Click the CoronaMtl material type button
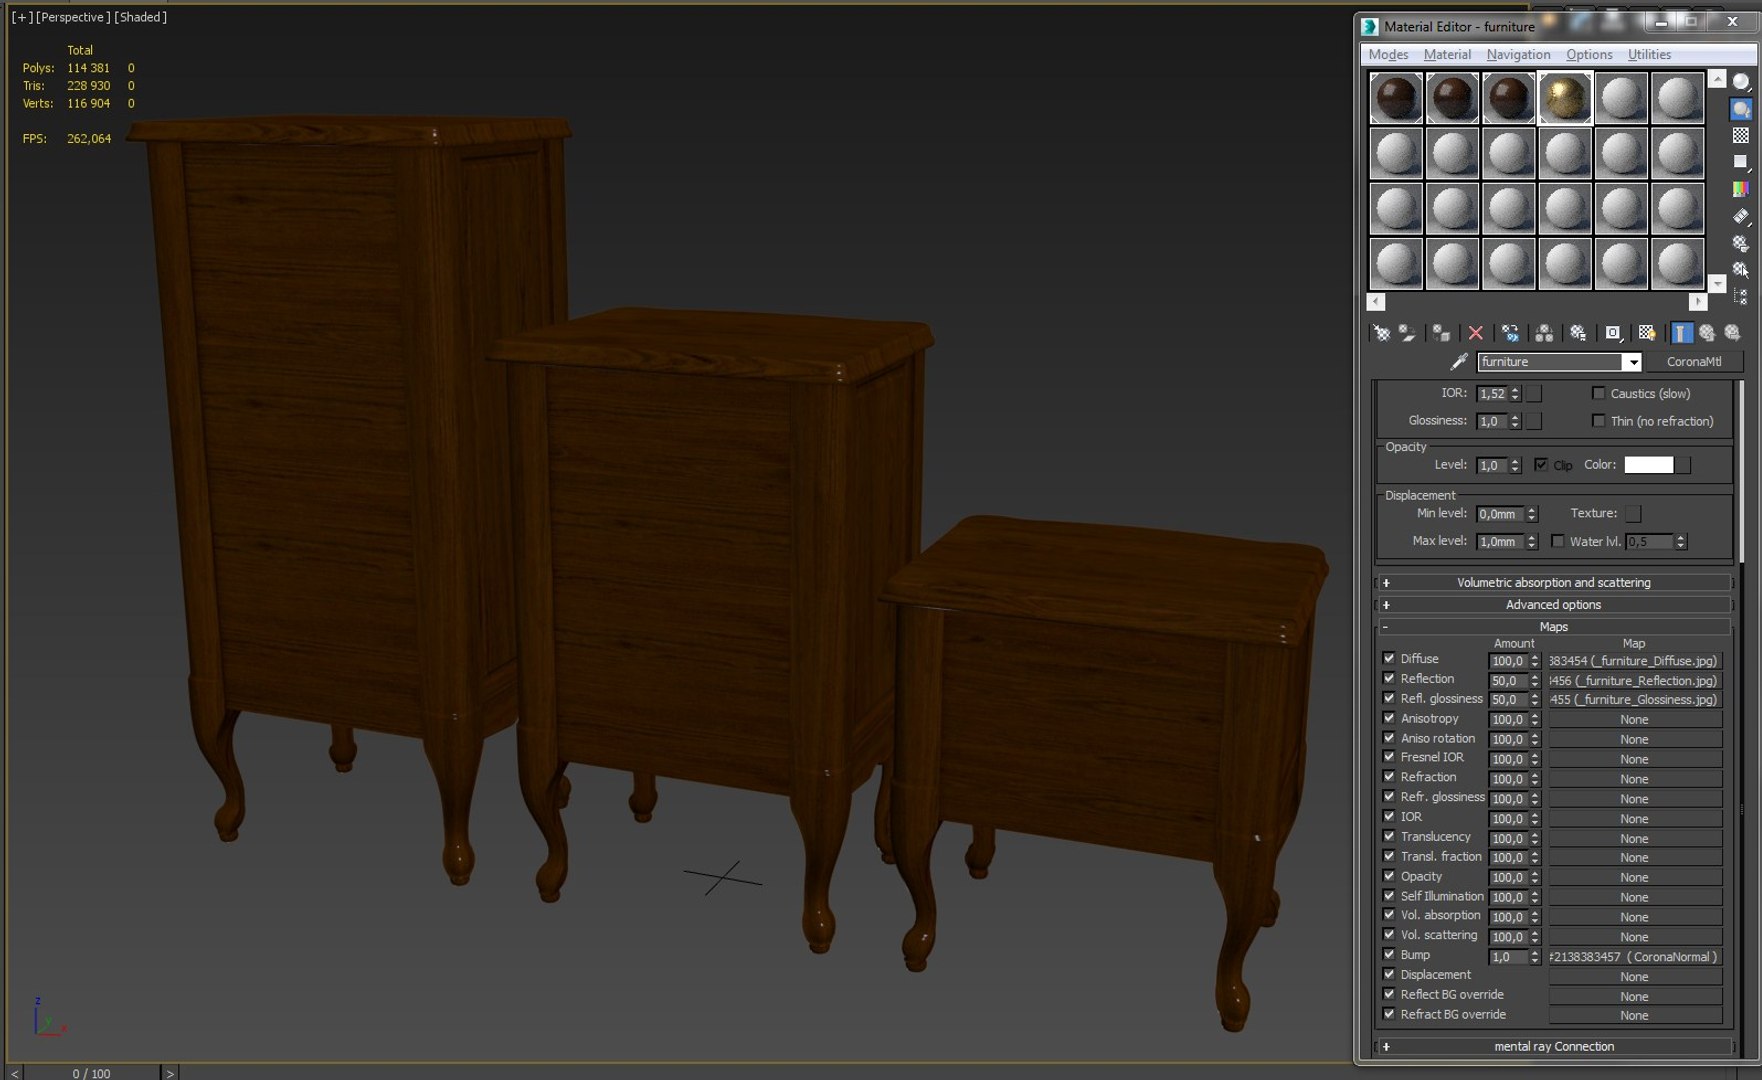1762x1080 pixels. [1694, 362]
